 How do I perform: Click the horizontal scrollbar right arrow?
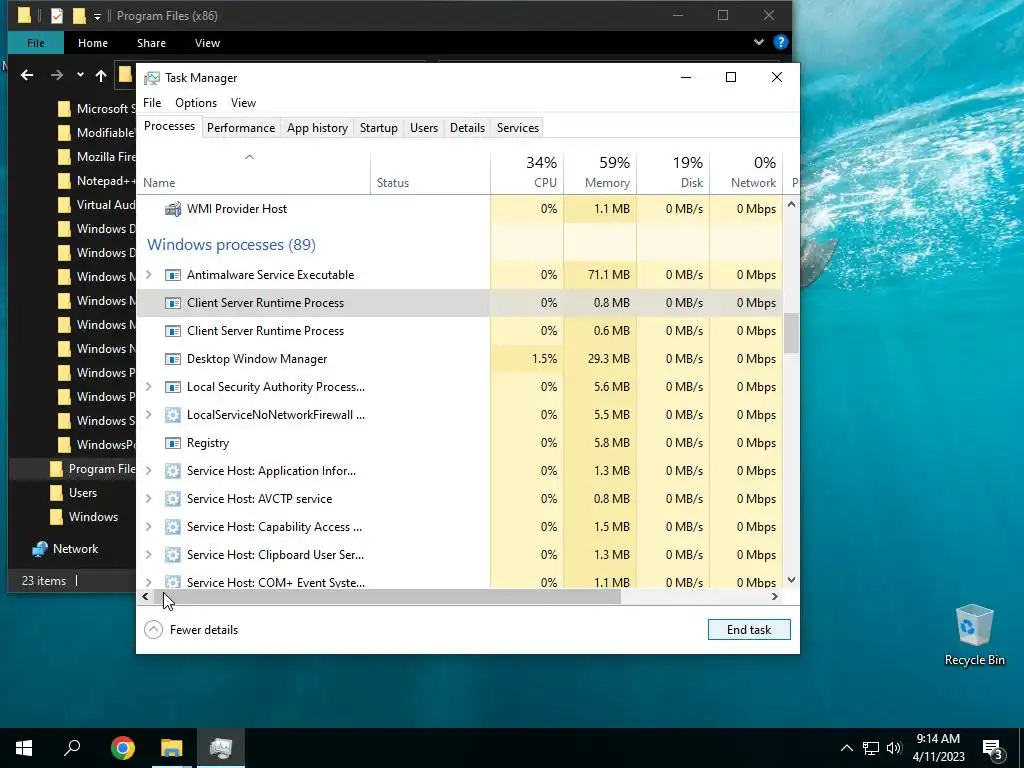pyautogui.click(x=775, y=597)
